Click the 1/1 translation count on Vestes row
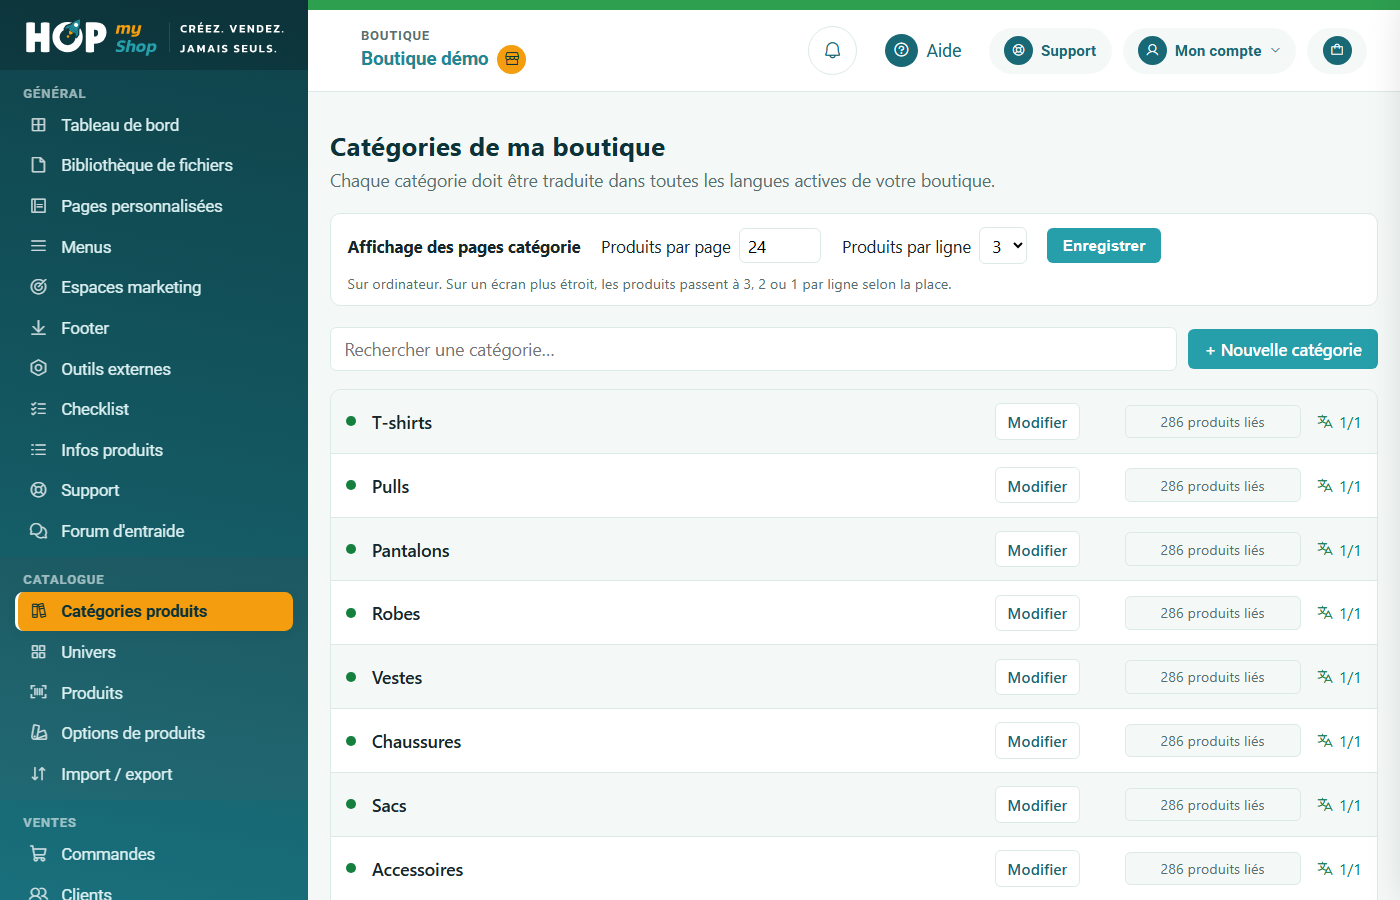Screen dimensions: 1400x900 point(1350,678)
